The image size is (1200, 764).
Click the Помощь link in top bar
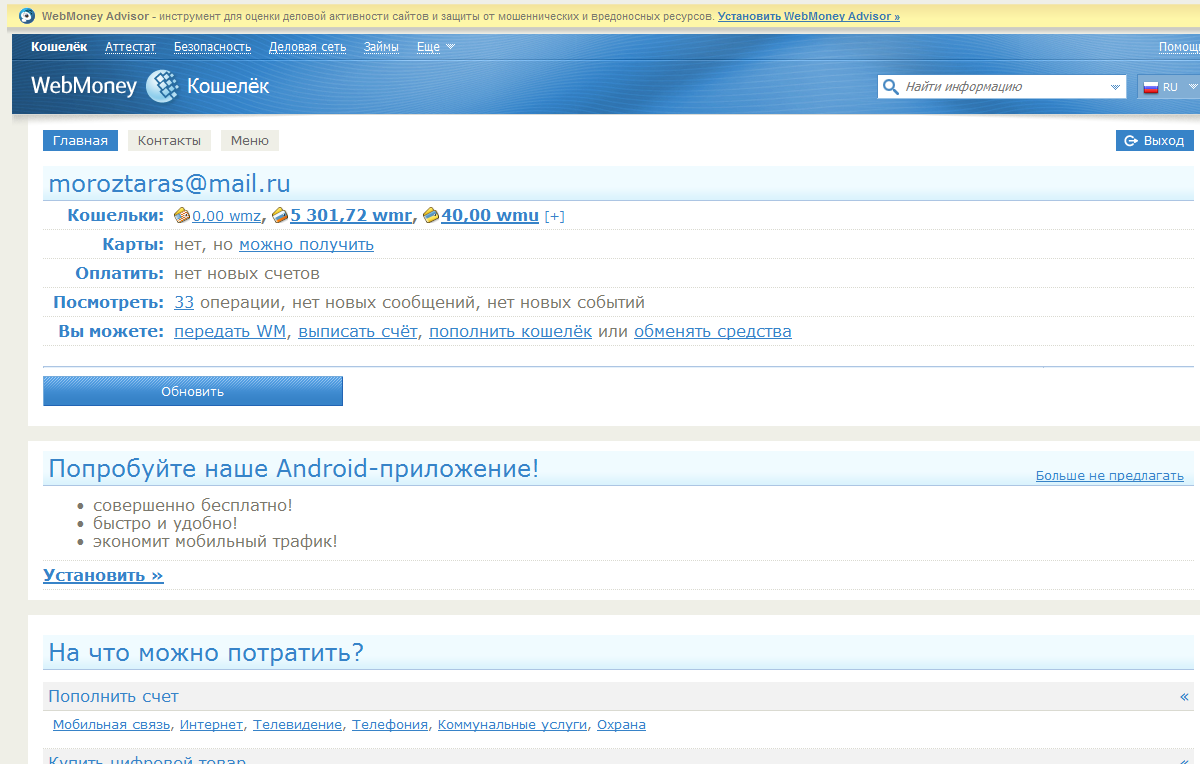(1179, 47)
